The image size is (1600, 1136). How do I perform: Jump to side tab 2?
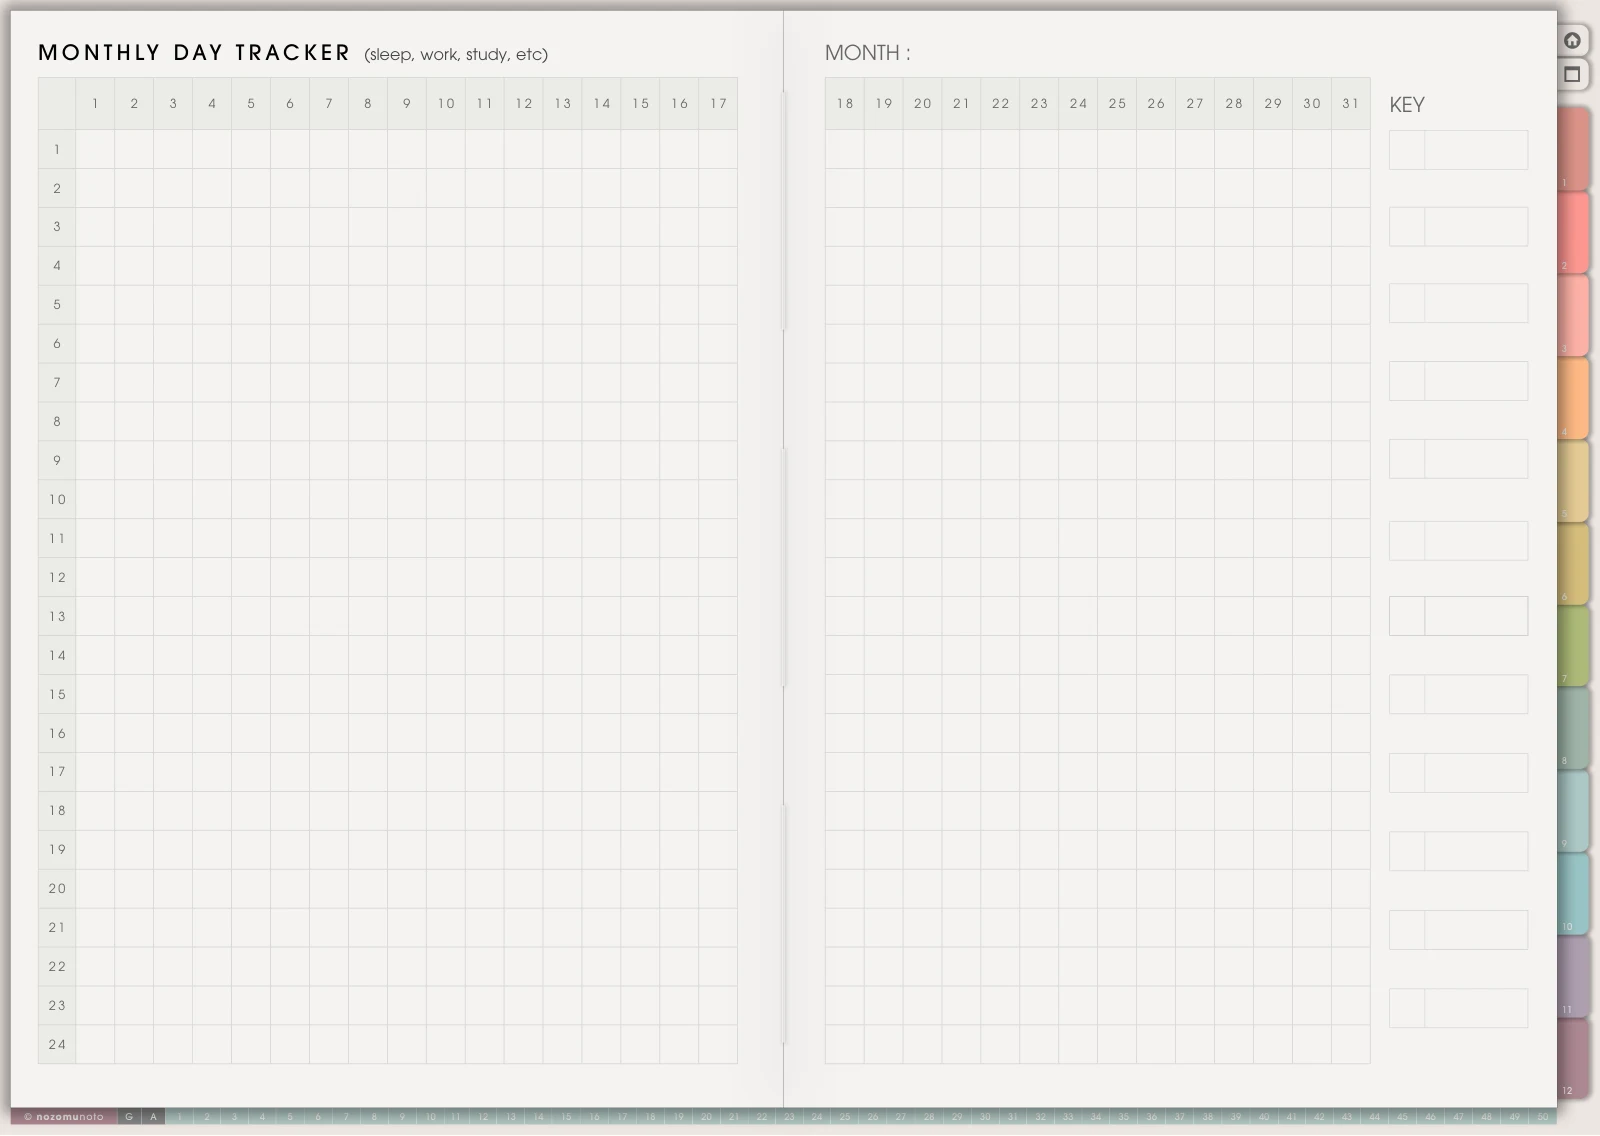tap(1573, 231)
